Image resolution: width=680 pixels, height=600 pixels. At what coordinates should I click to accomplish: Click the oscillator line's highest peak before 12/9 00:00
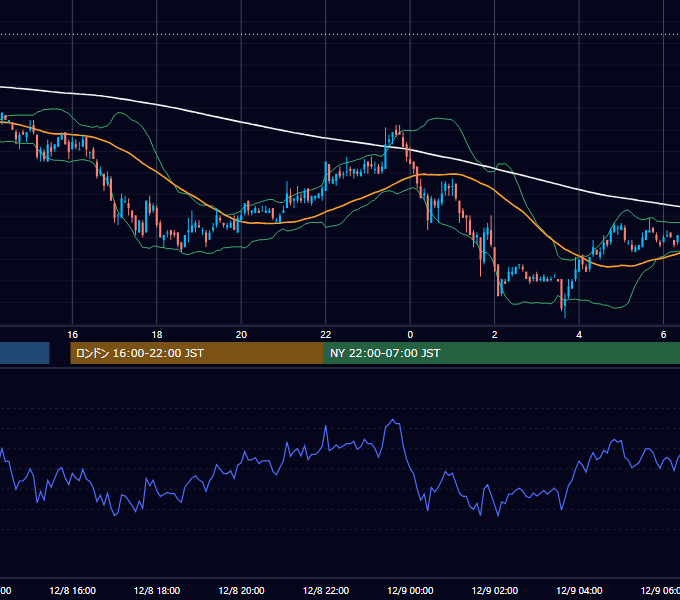pos(393,420)
